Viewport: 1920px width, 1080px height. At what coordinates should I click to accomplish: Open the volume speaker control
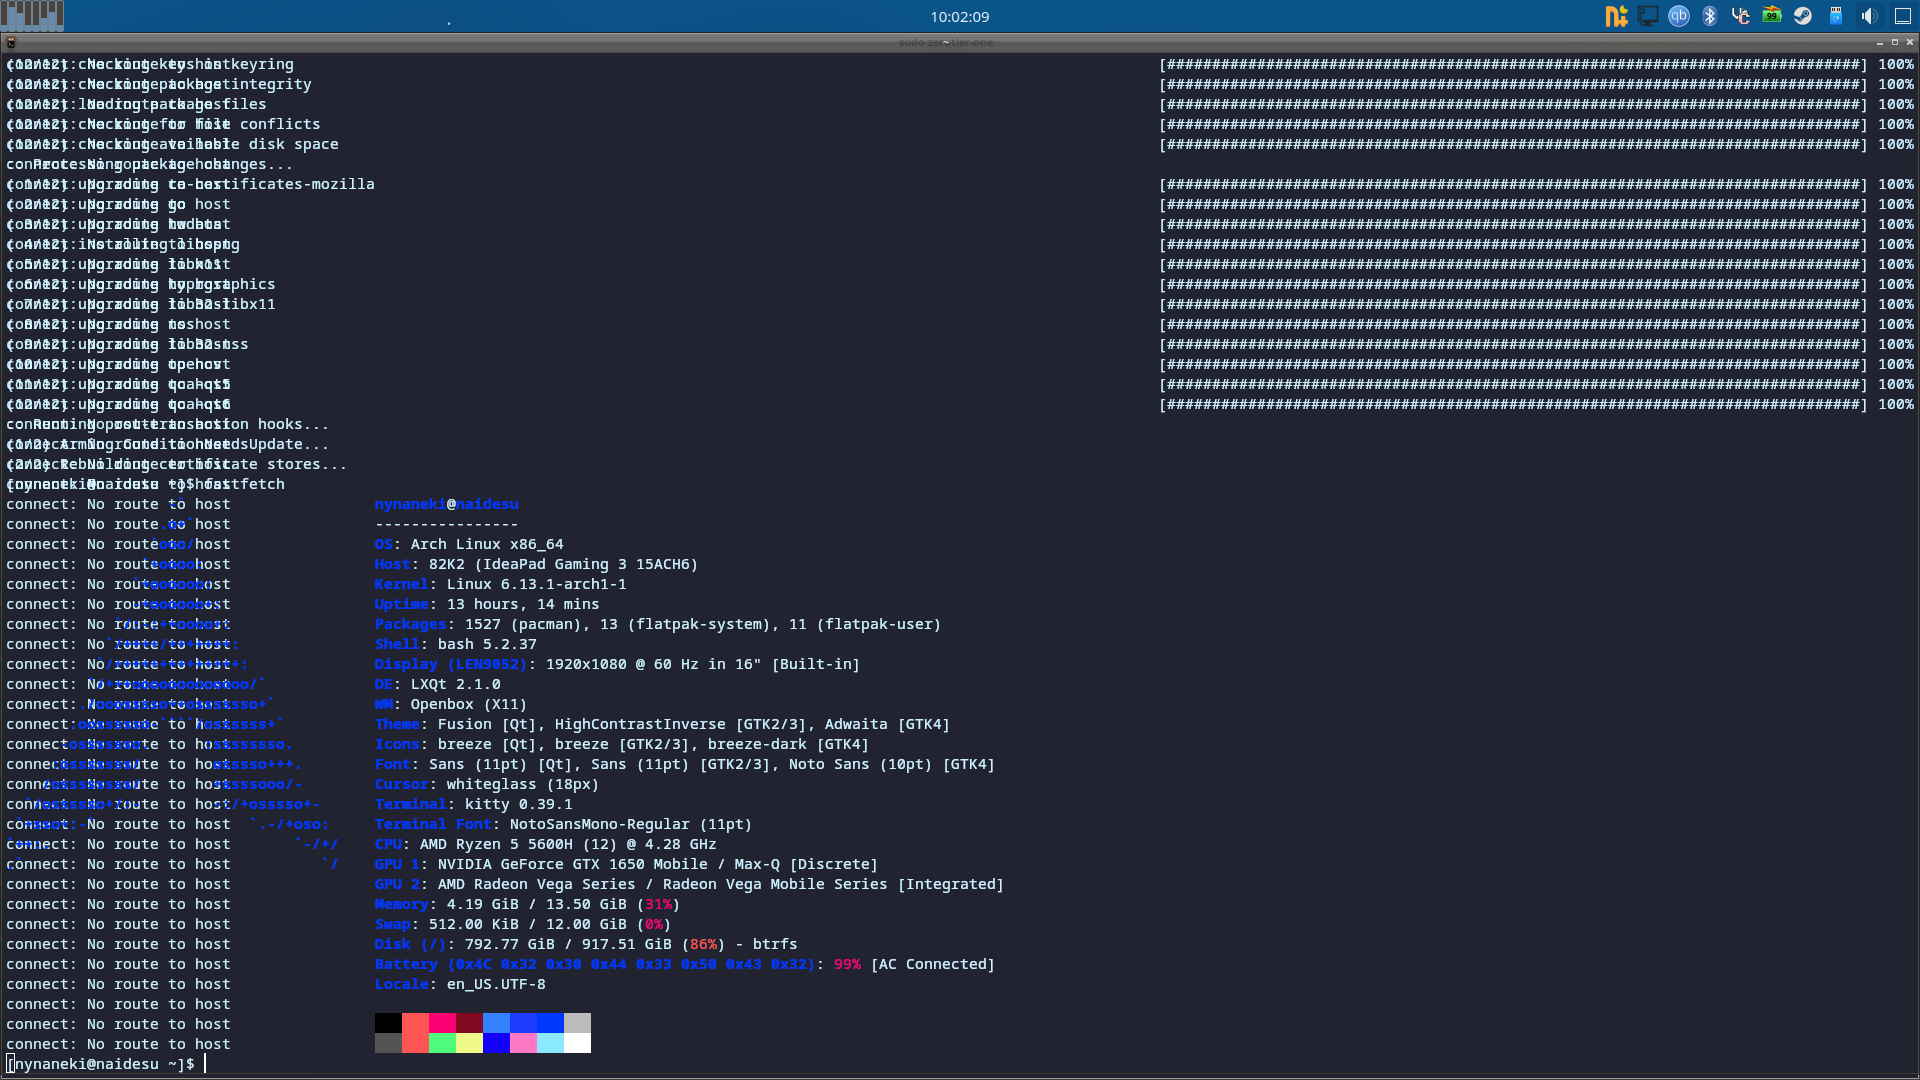pos(1868,16)
